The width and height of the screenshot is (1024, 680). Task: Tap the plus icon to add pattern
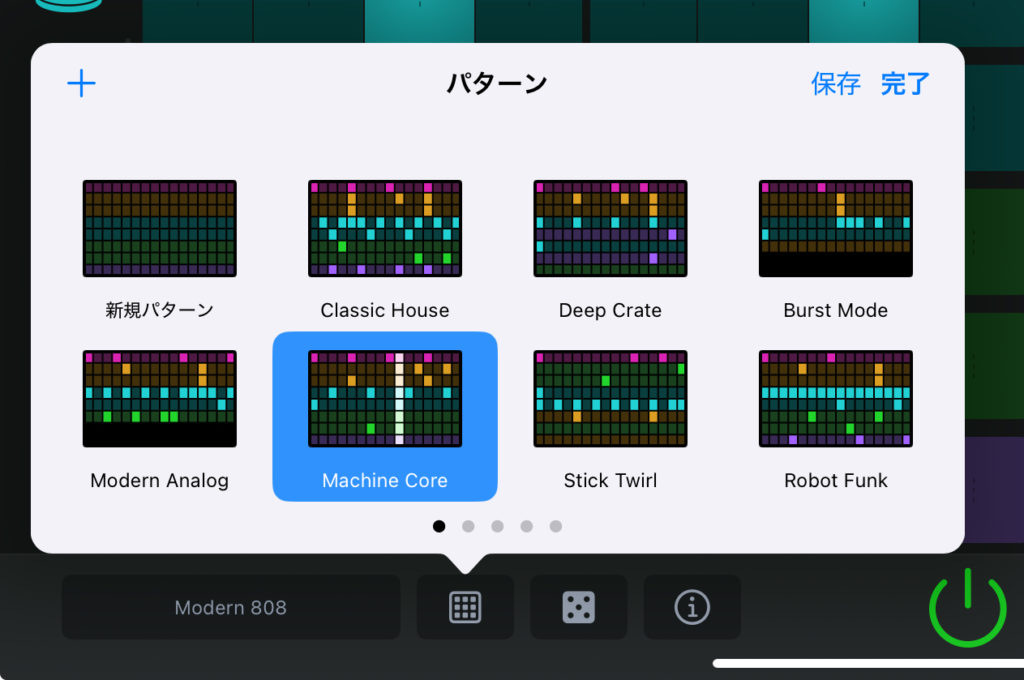coord(81,83)
